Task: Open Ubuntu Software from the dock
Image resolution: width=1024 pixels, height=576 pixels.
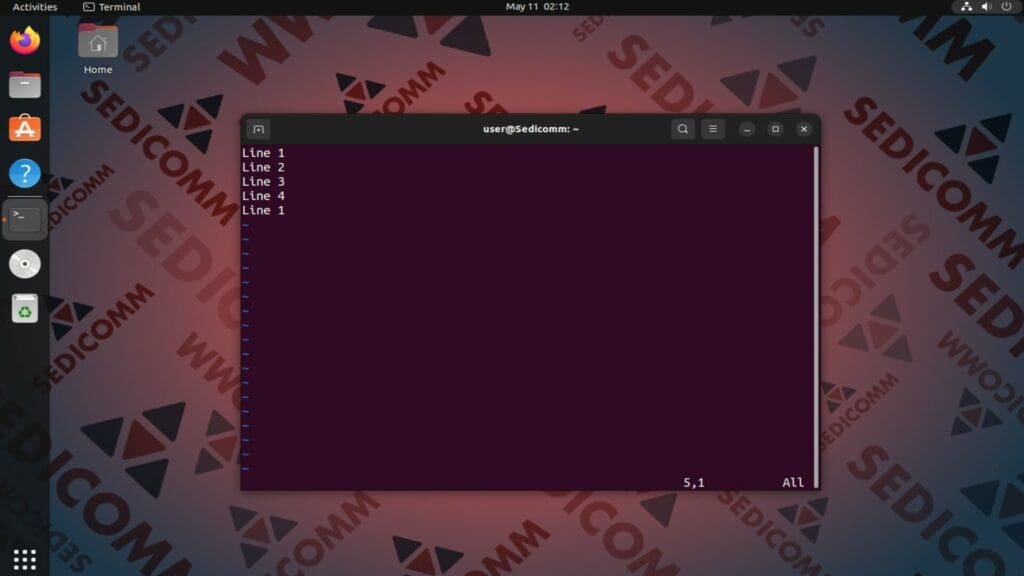Action: click(25, 129)
